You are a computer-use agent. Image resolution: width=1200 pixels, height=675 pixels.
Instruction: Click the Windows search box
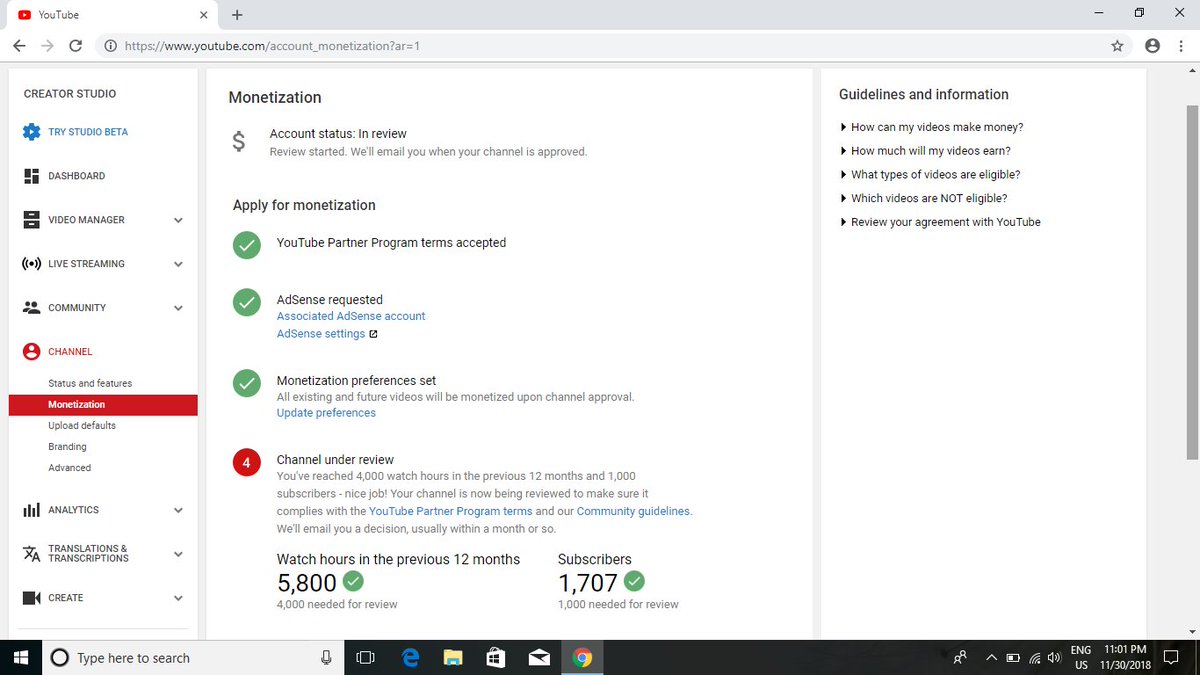coord(192,658)
